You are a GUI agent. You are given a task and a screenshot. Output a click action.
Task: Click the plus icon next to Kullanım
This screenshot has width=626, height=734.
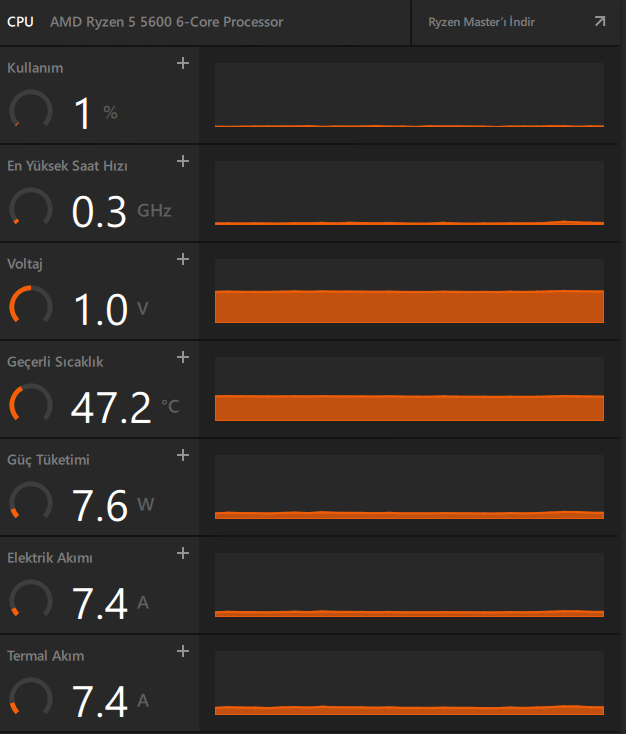[x=182, y=63]
